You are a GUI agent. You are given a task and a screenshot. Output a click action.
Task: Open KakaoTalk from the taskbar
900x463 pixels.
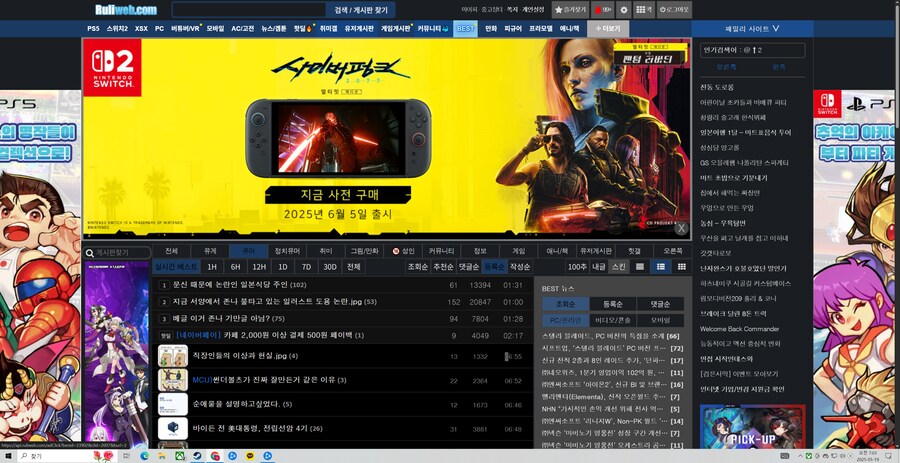(x=250, y=456)
